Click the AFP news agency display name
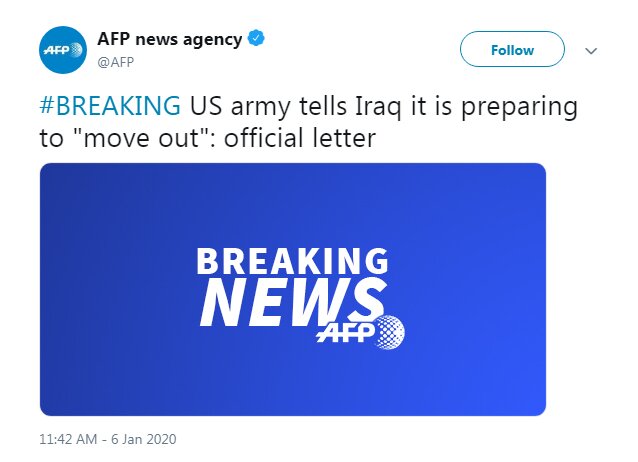638x462 pixels. 170,39
